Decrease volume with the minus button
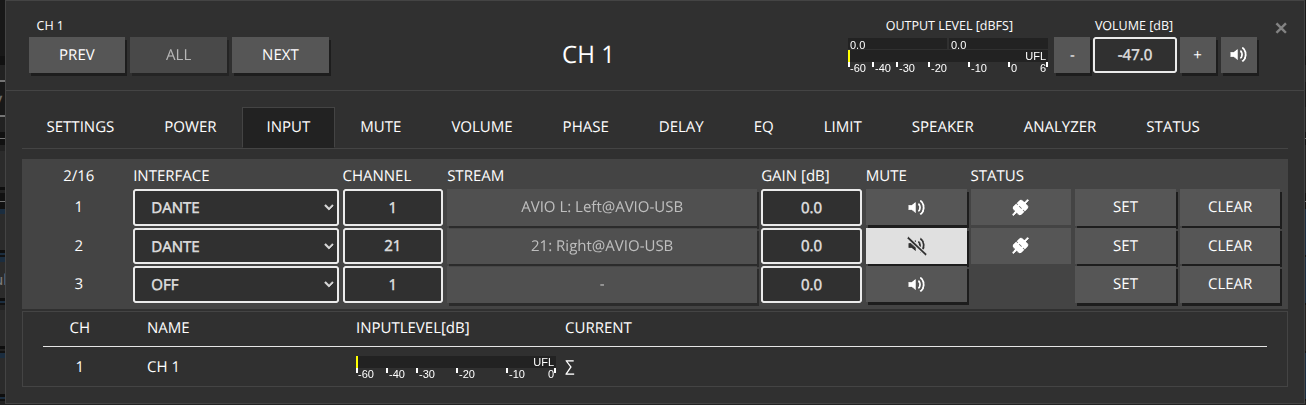Screen dimensions: 1306x405 1072,56
